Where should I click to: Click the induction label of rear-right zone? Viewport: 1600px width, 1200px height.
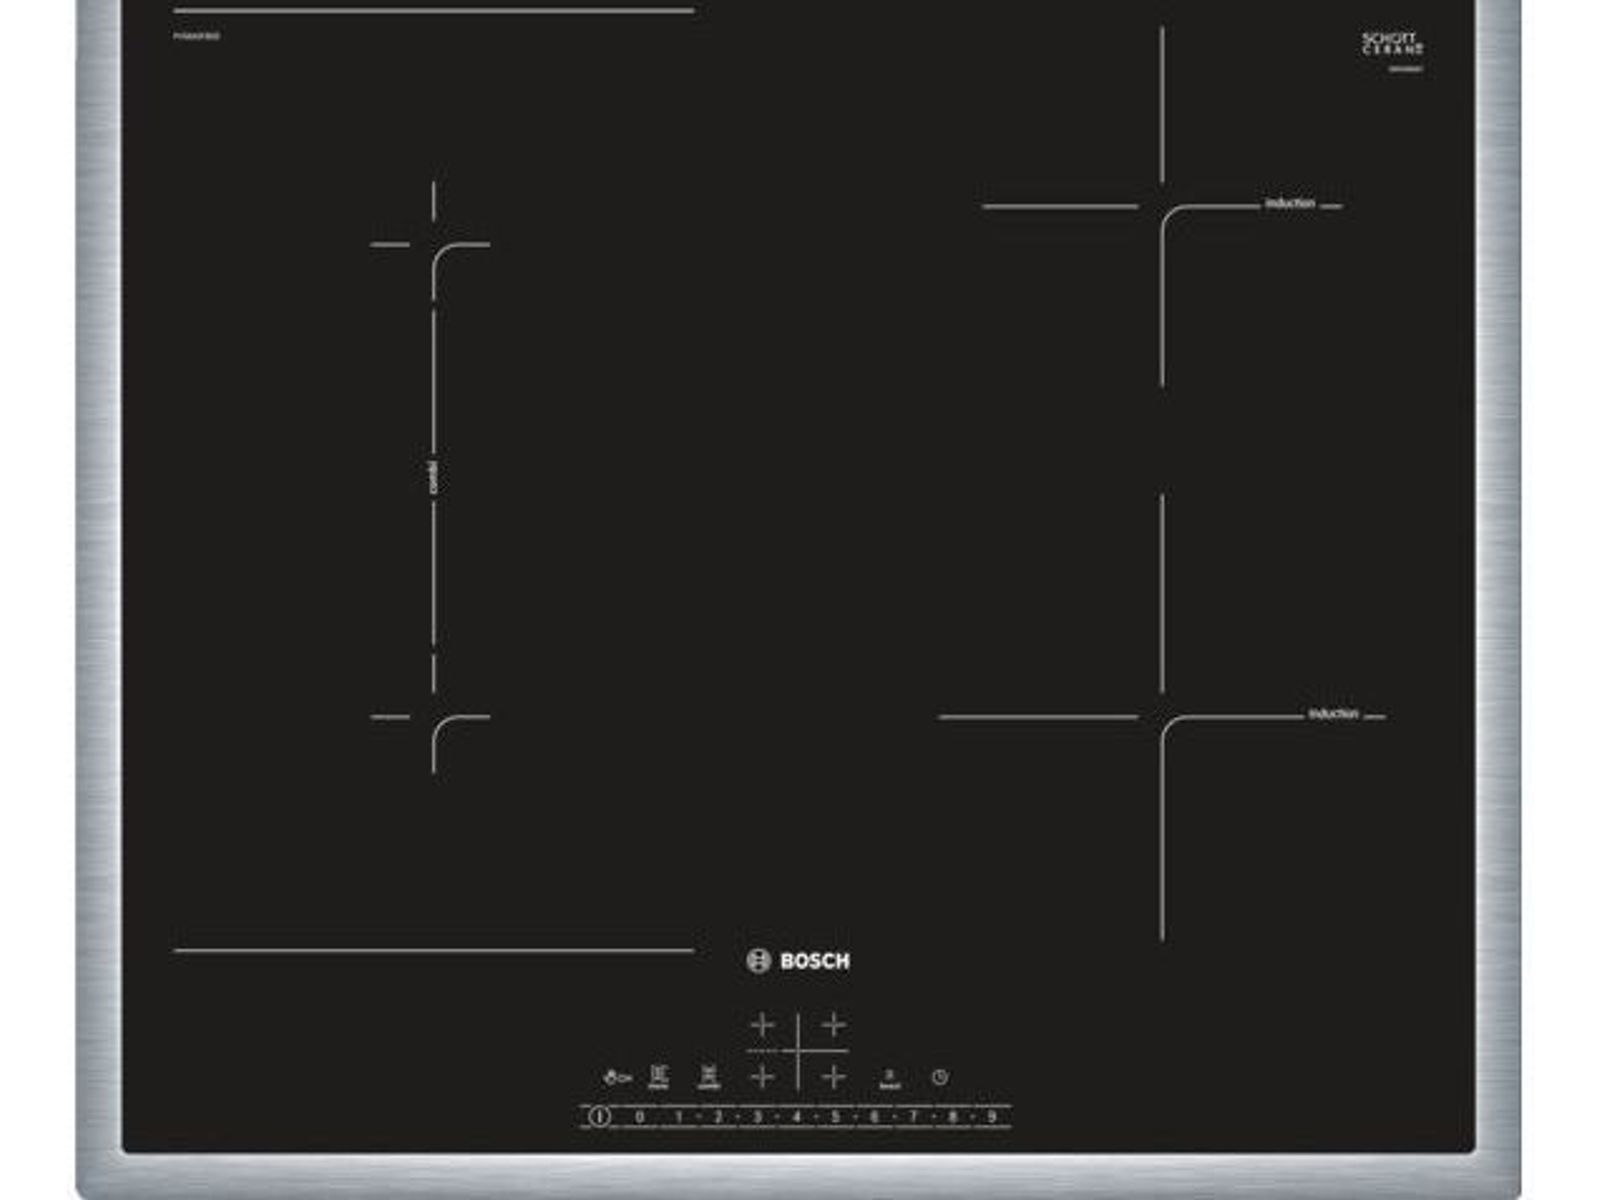click(x=1290, y=204)
